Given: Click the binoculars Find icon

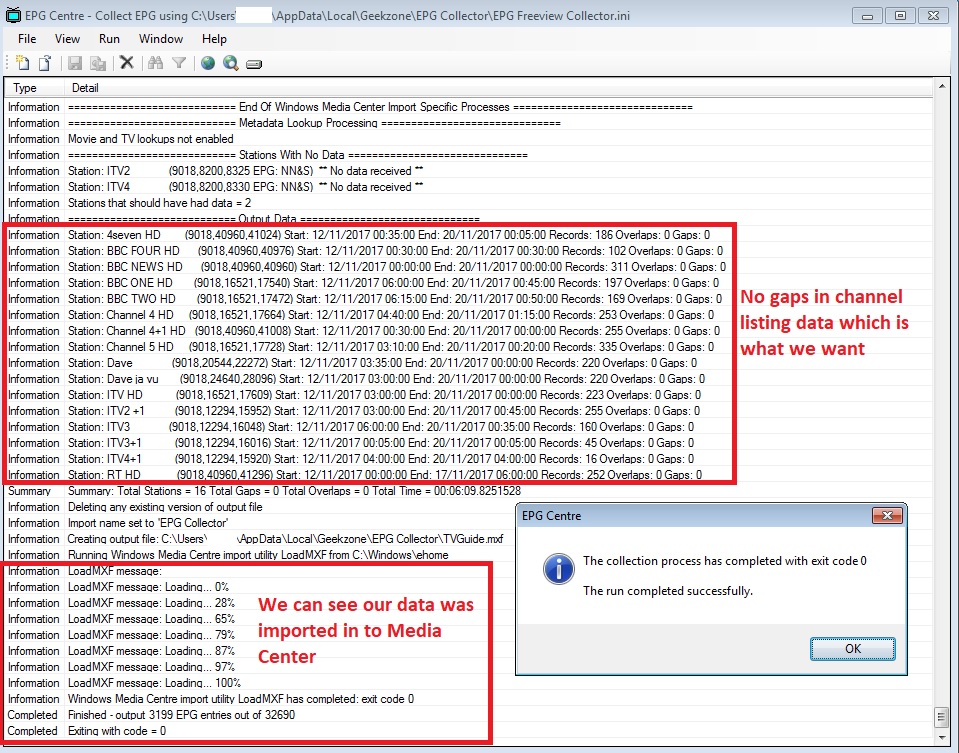Looking at the screenshot, I should tap(155, 63).
